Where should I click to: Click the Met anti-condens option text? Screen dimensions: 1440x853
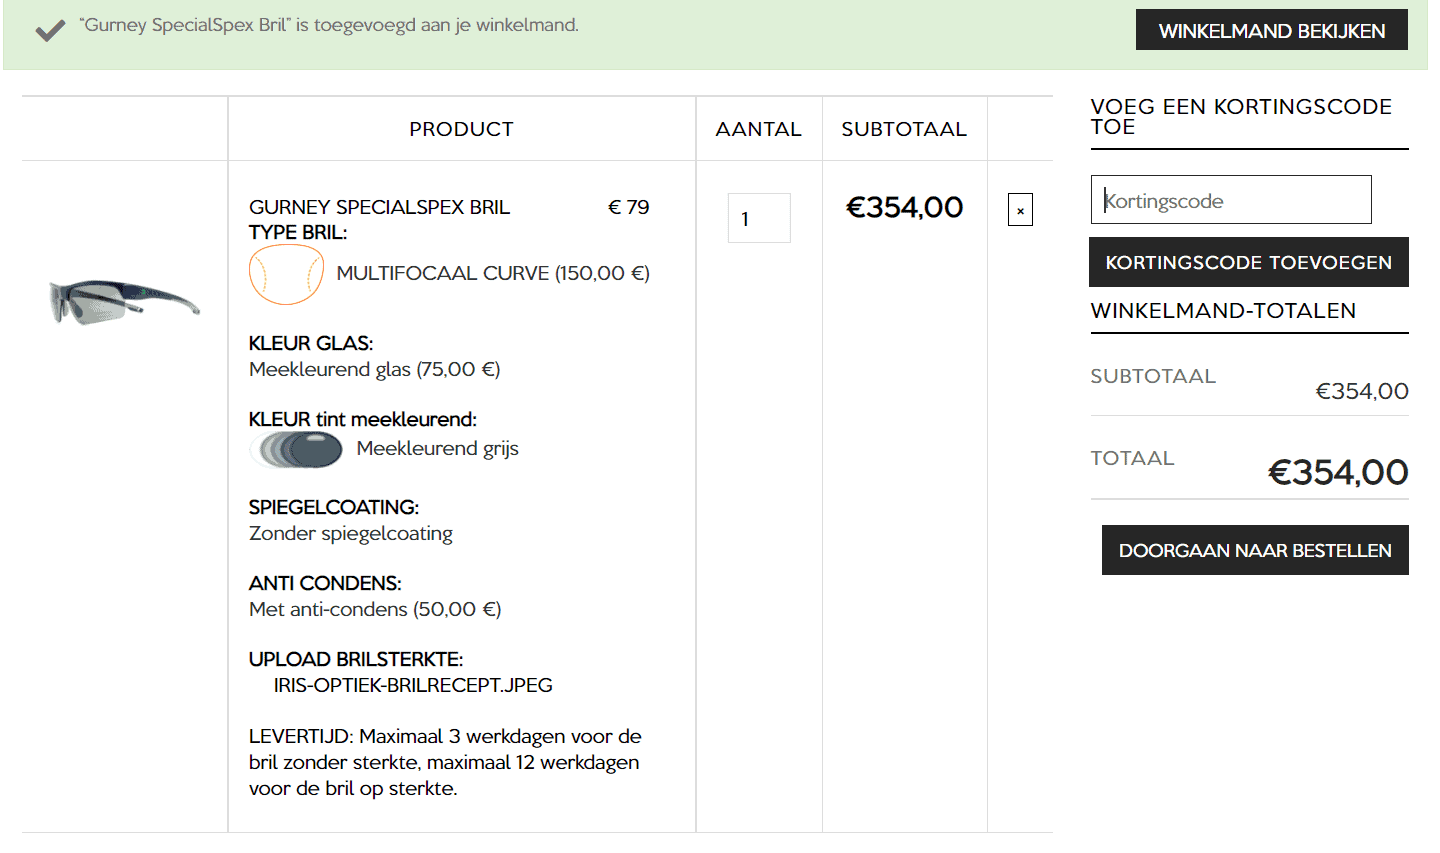pos(375,609)
